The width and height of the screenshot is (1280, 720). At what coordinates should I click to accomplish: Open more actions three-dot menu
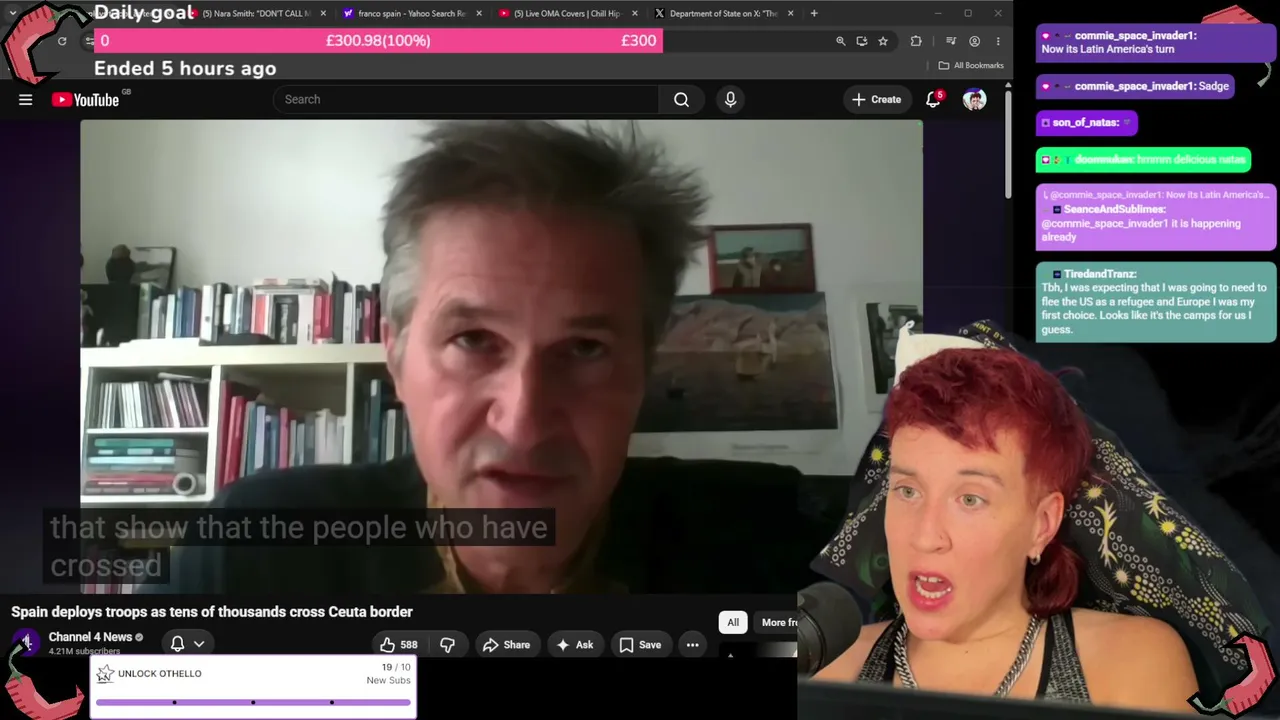(692, 645)
